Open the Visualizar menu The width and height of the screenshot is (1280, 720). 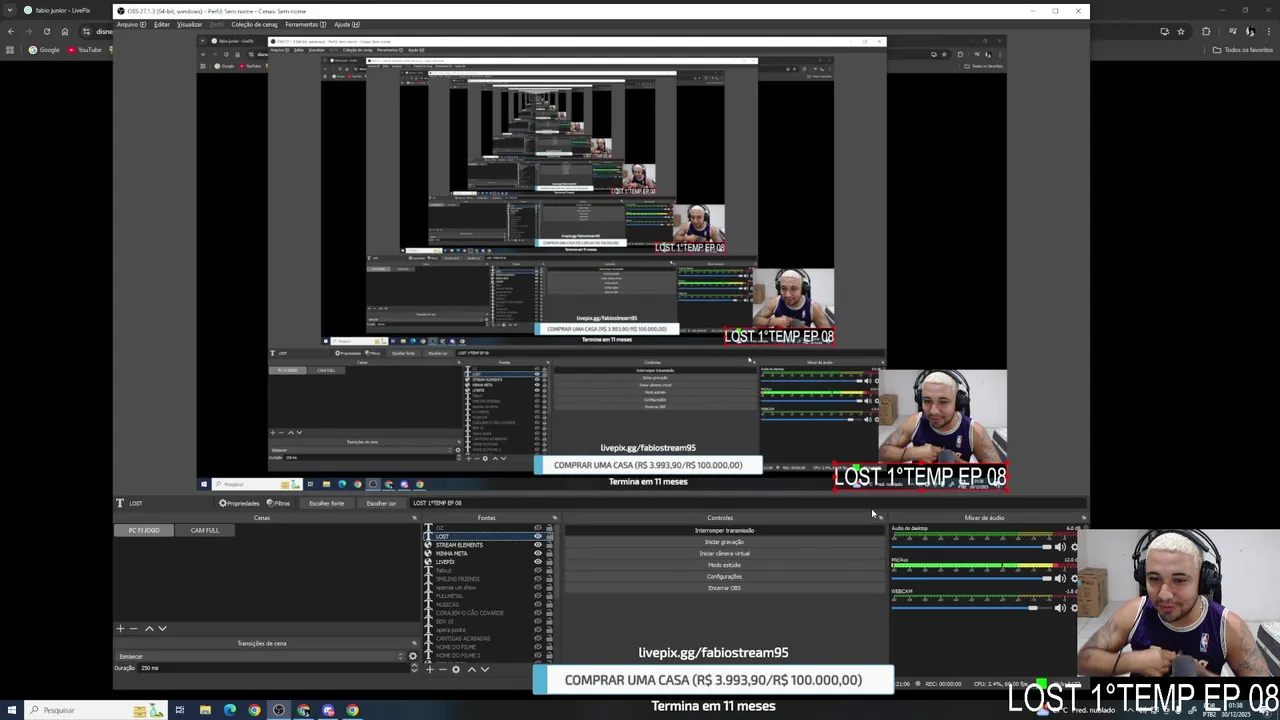click(x=190, y=24)
